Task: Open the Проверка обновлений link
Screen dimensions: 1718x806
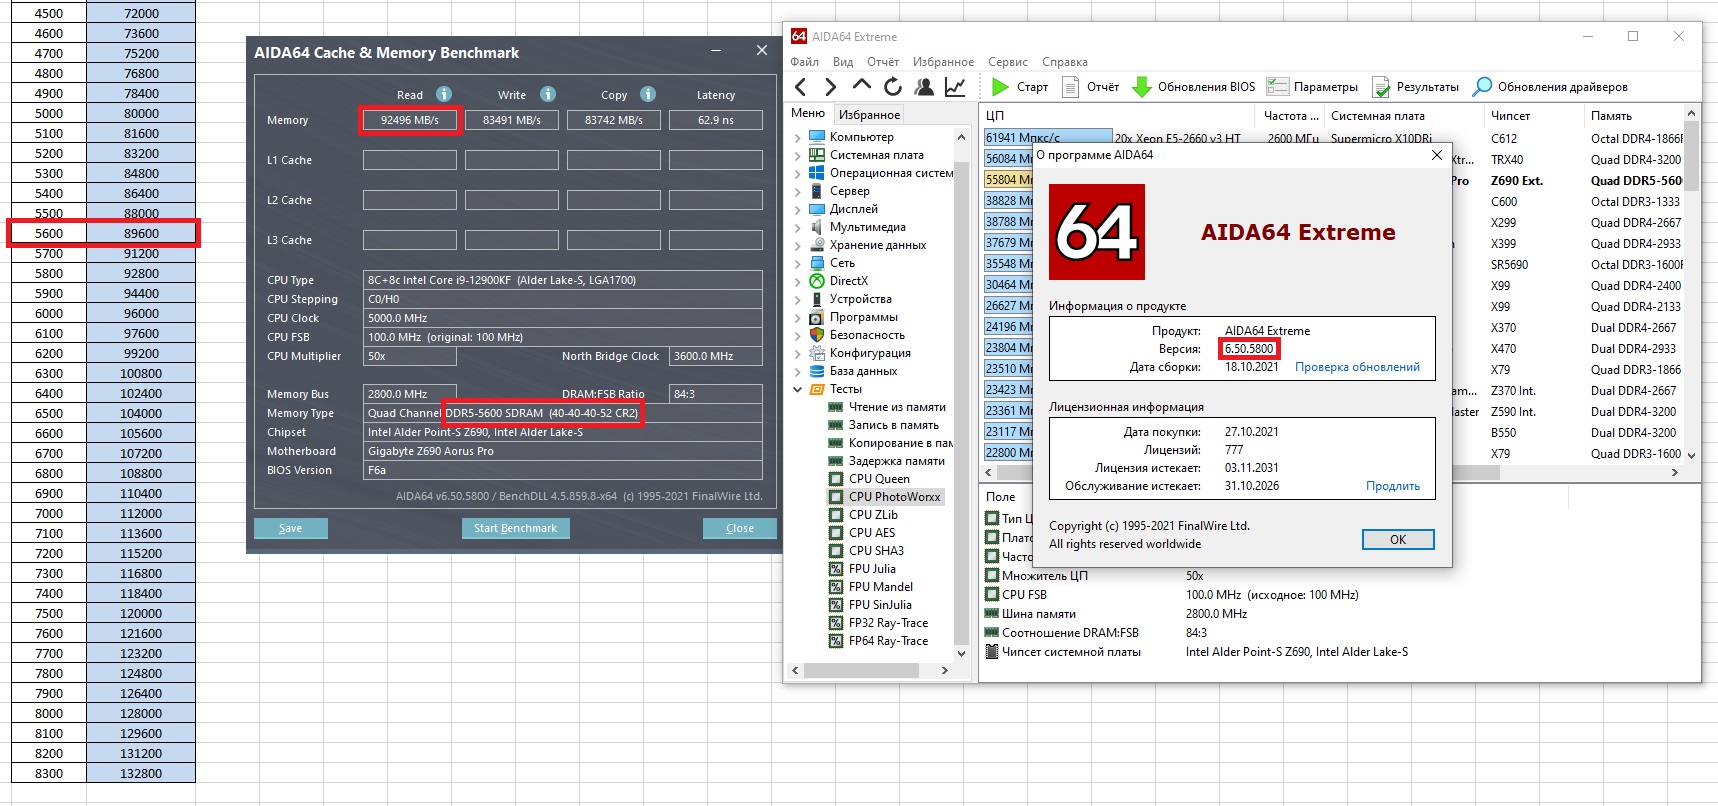Action: [1357, 367]
